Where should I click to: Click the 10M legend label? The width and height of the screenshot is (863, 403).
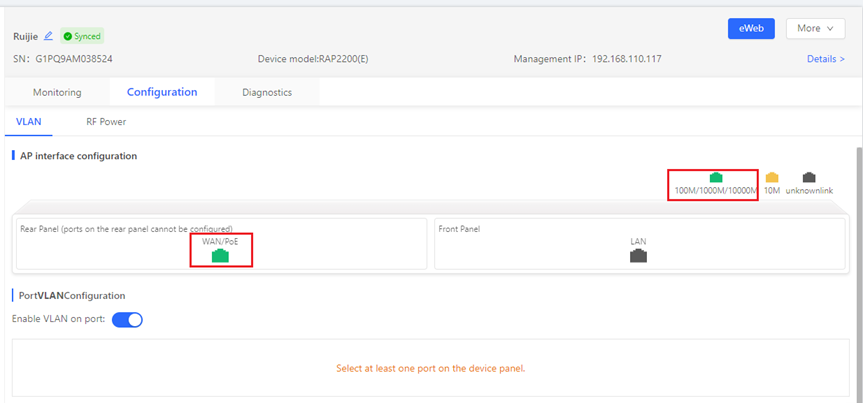772,190
